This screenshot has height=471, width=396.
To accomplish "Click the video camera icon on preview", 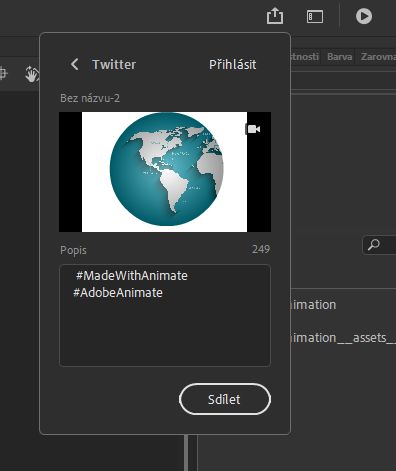I will (x=253, y=129).
